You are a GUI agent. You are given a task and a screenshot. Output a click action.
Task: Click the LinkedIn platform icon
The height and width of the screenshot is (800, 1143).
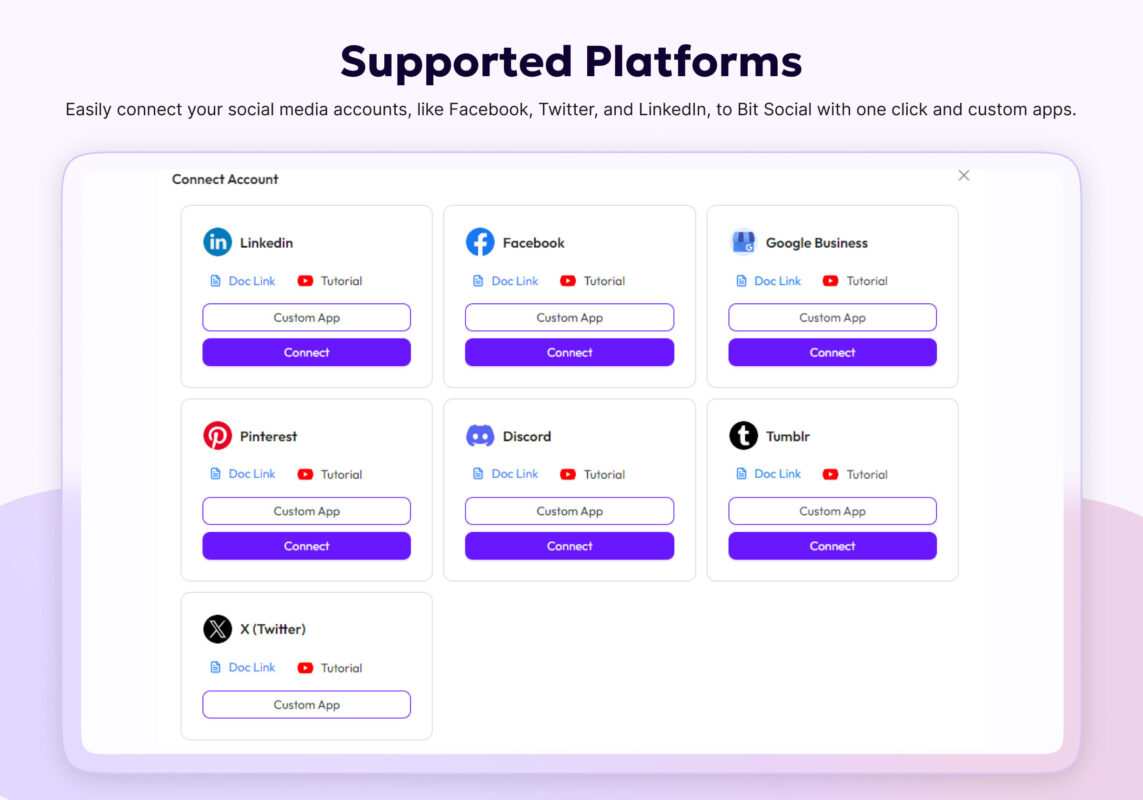(218, 241)
